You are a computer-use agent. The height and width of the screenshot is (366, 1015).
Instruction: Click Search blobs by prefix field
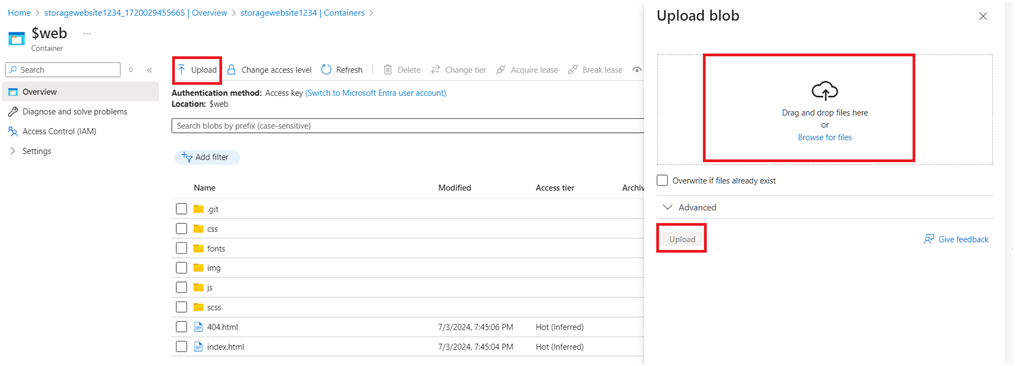[x=408, y=126]
